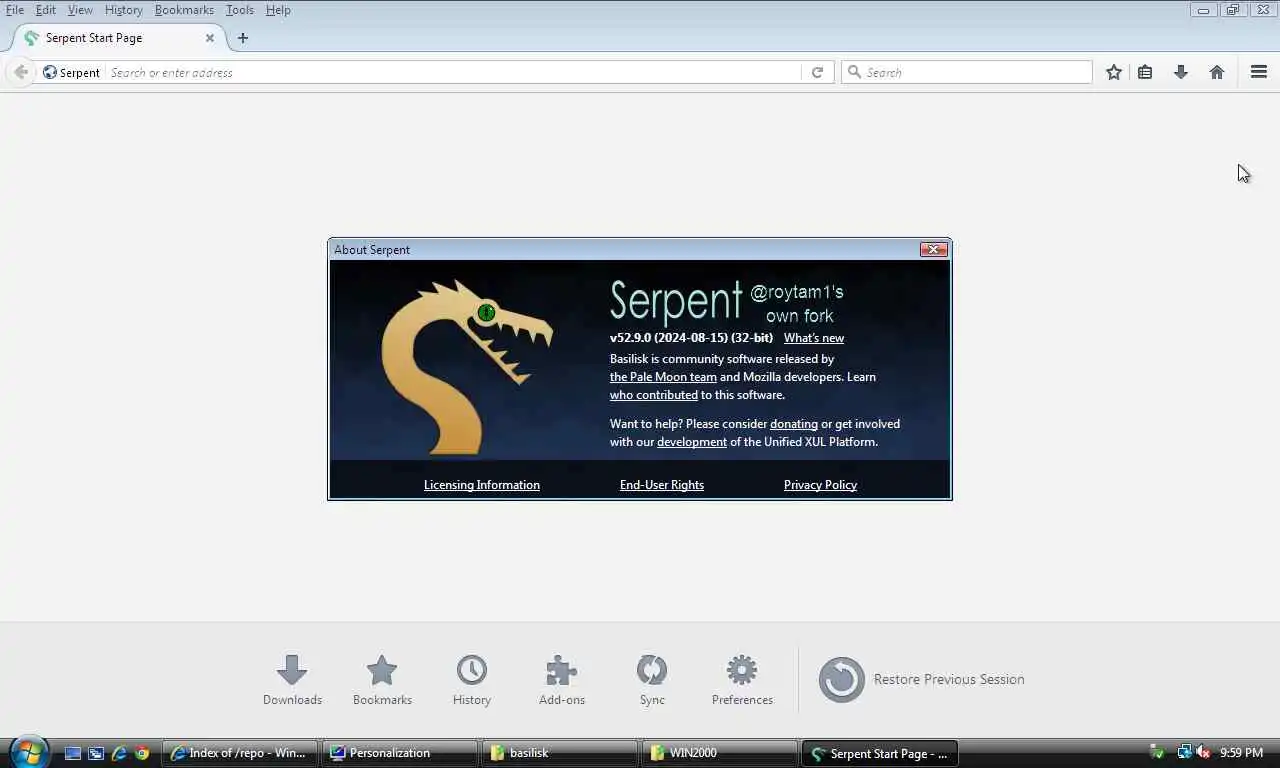
Task: Click the Windows Start orb
Action: point(29,752)
